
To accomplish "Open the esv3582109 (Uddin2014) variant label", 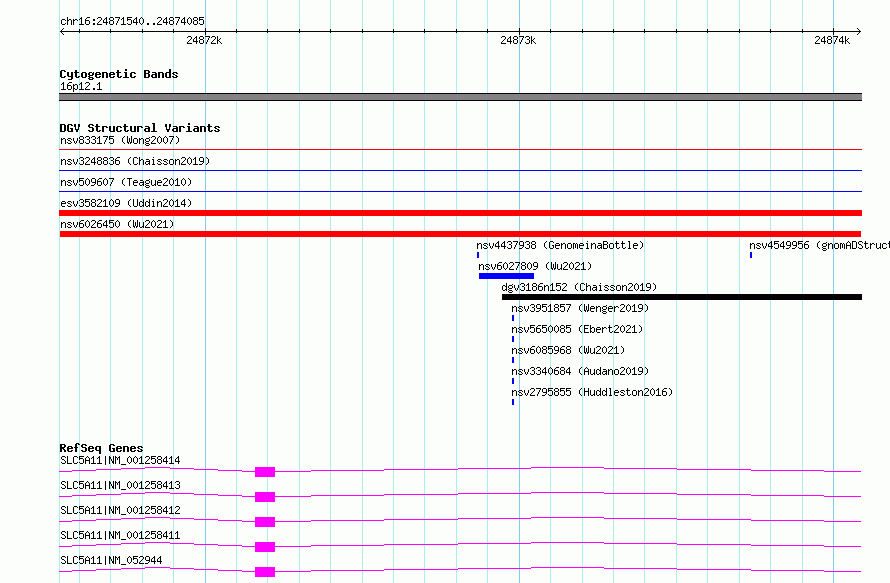I will [126, 203].
